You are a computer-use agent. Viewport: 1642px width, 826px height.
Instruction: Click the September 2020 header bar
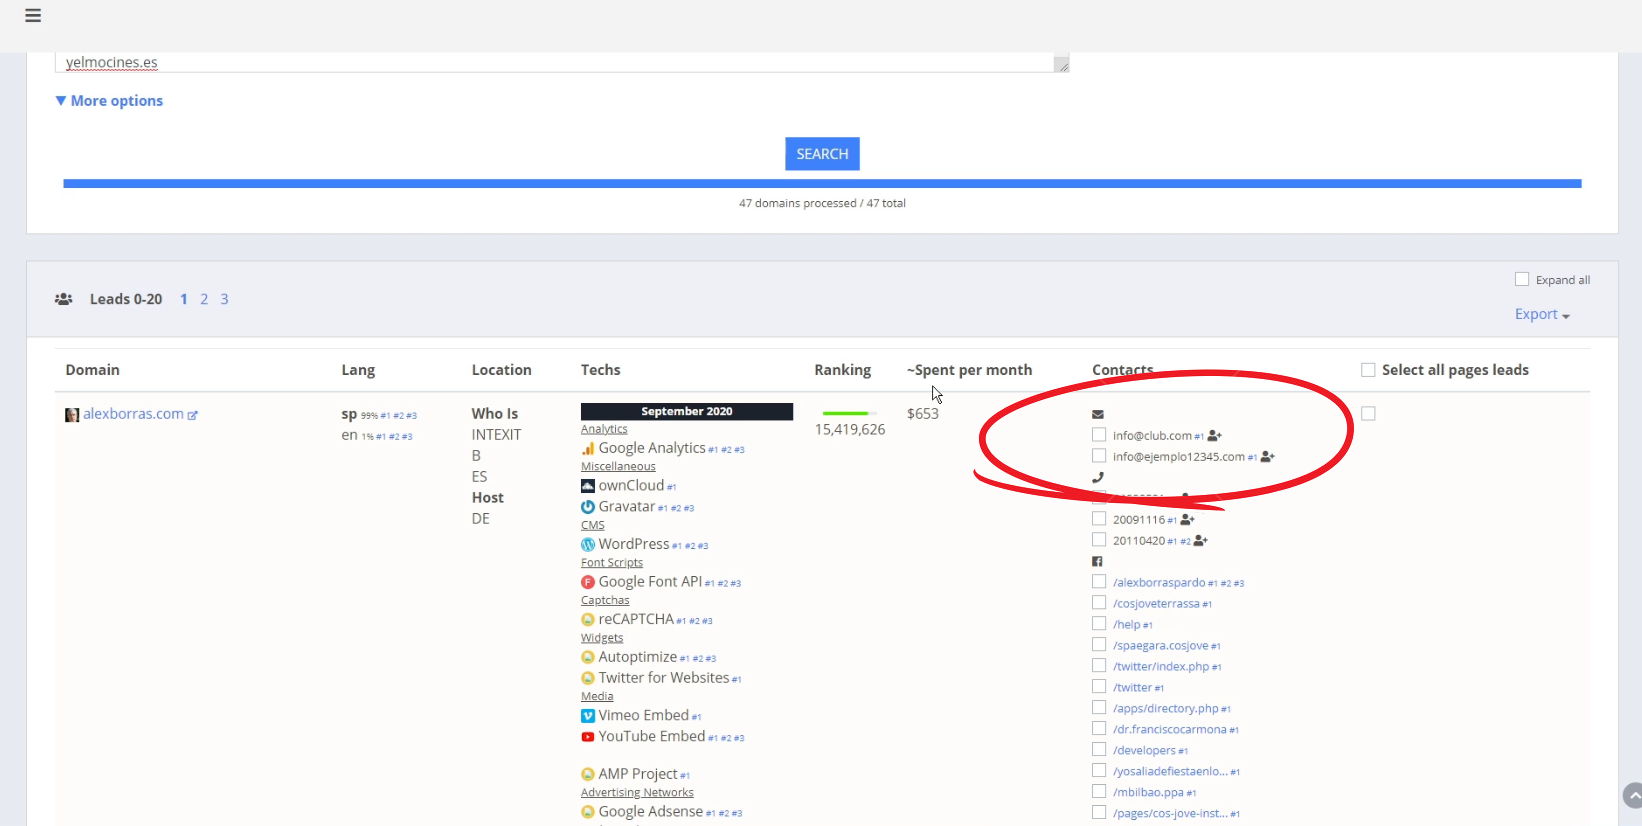click(687, 411)
